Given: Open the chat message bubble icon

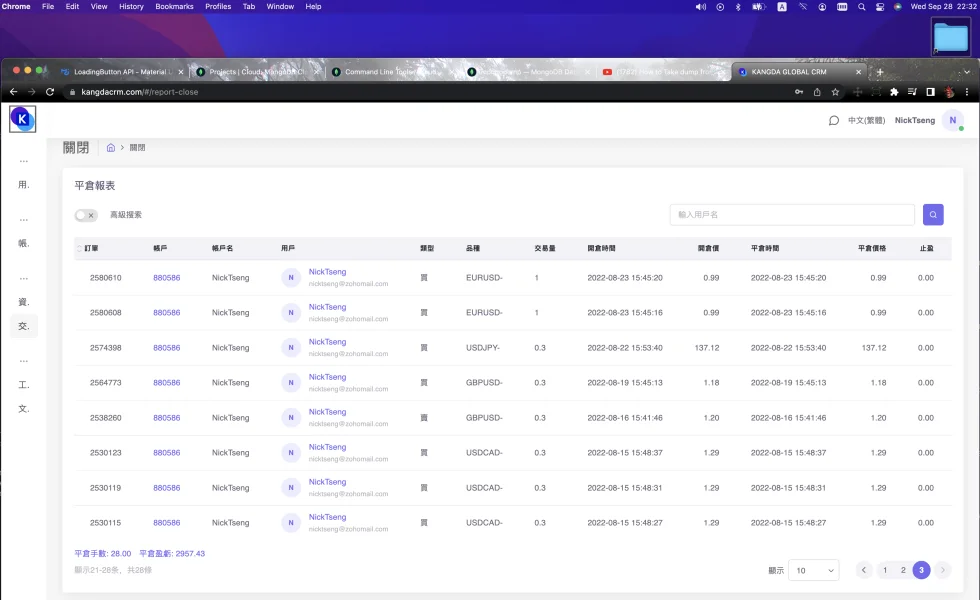Looking at the screenshot, I should pyautogui.click(x=834, y=121).
